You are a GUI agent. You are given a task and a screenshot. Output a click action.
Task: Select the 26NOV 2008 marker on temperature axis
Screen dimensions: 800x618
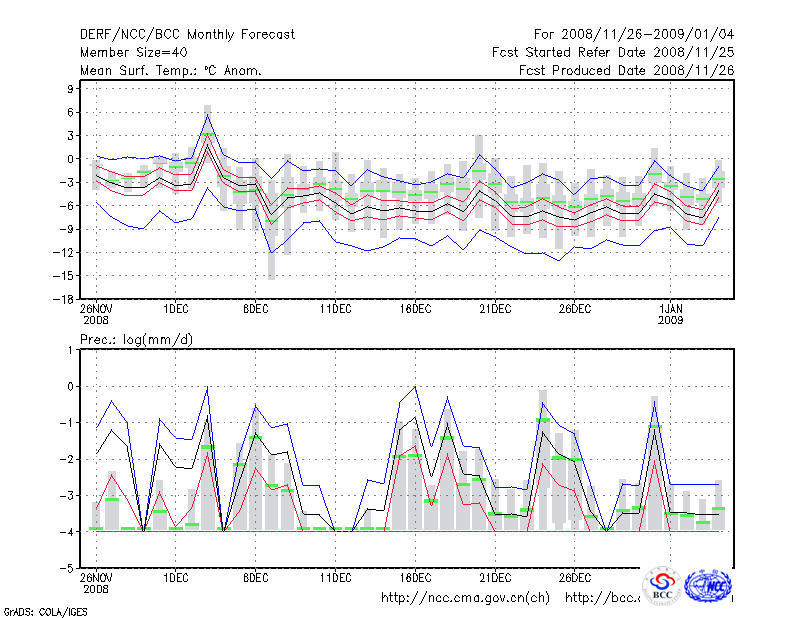point(97,313)
